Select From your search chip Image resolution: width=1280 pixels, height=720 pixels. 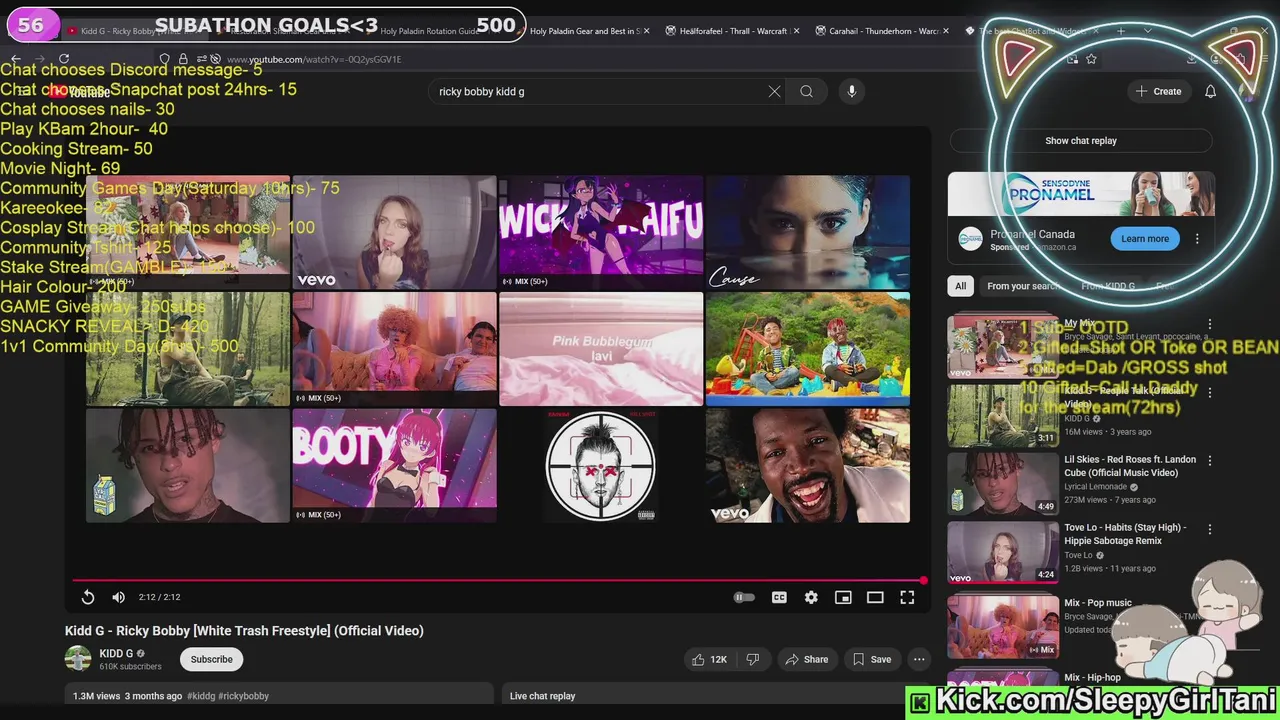click(1023, 286)
